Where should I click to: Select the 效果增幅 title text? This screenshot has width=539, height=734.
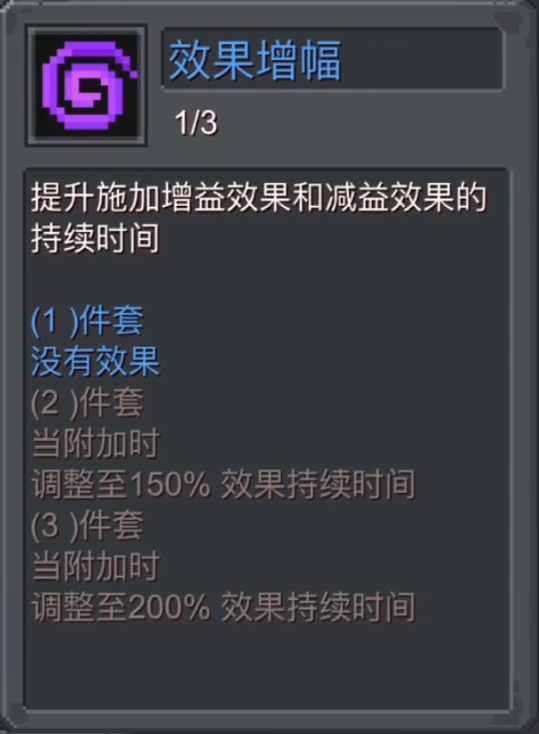pos(255,61)
